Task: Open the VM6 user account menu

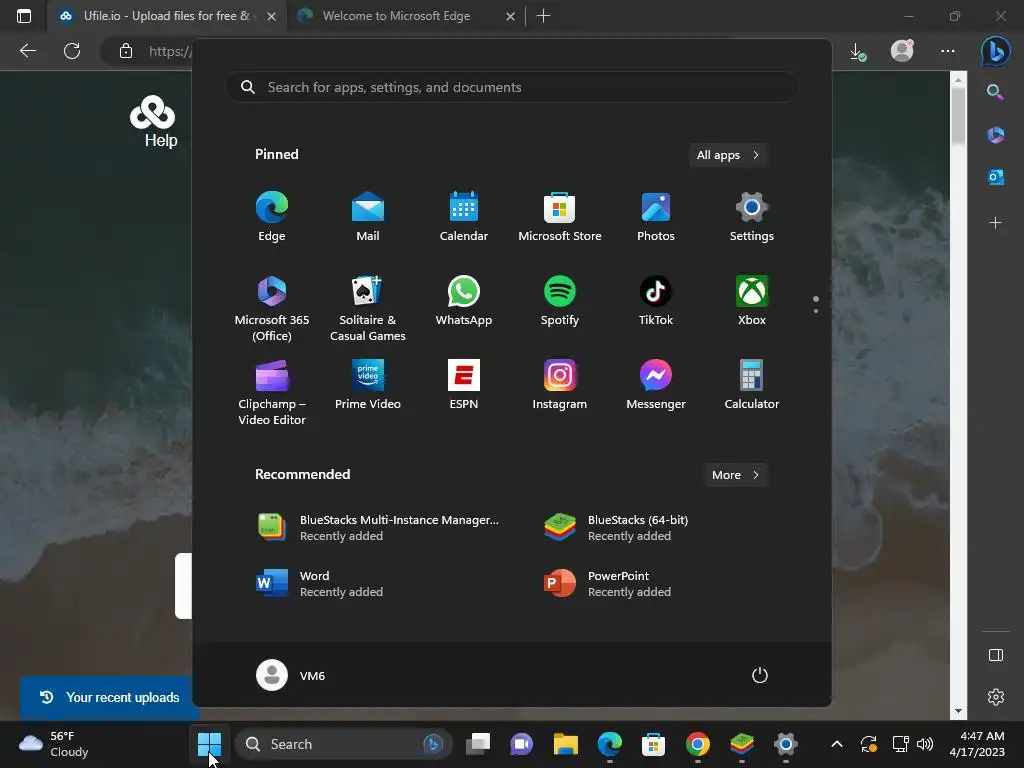Action: (x=291, y=675)
